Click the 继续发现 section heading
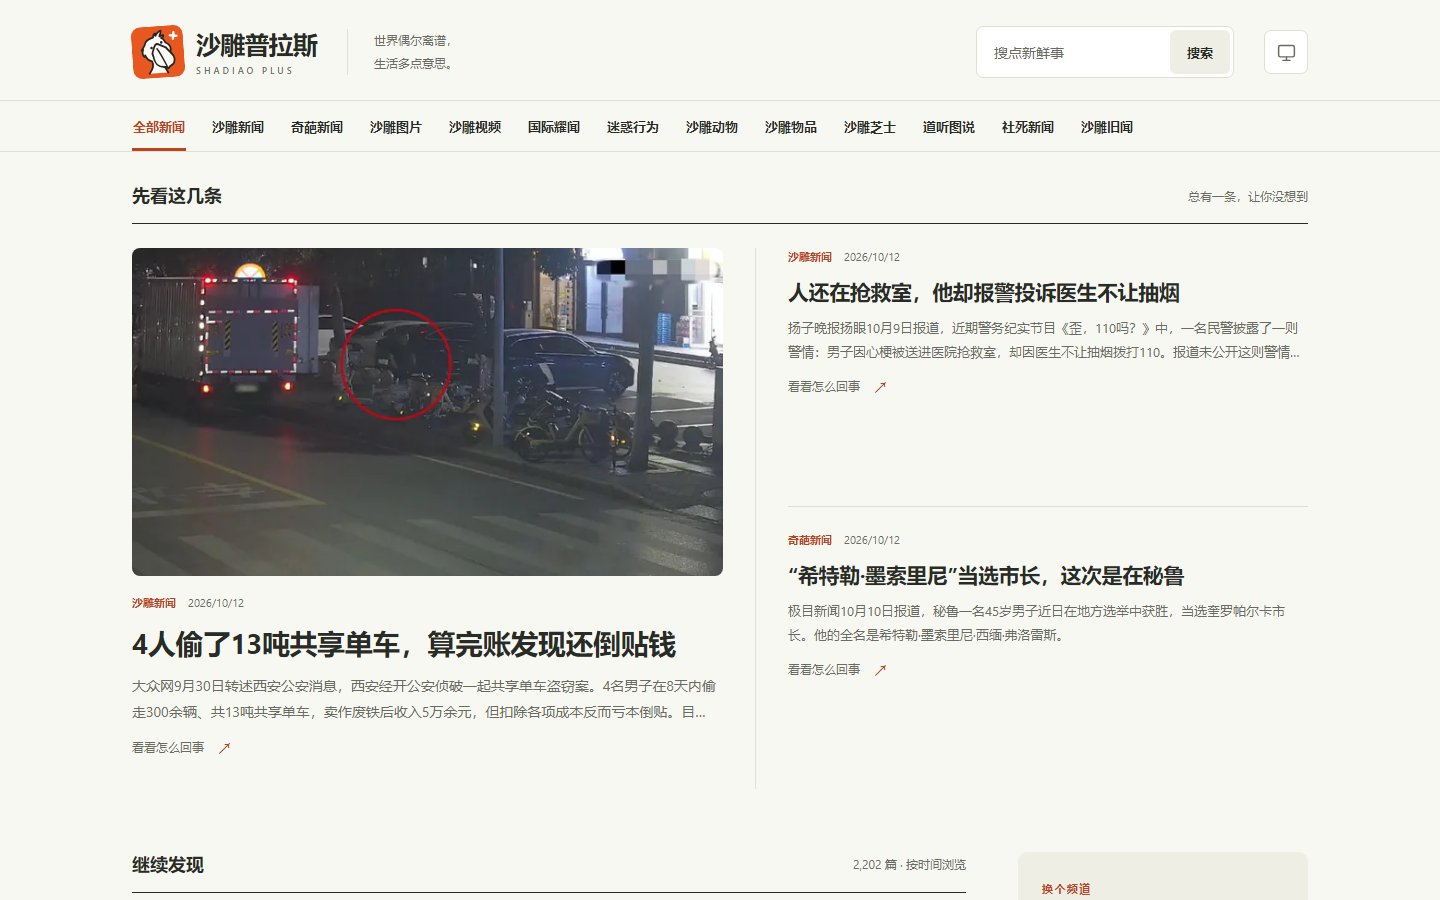The image size is (1440, 900). point(168,865)
